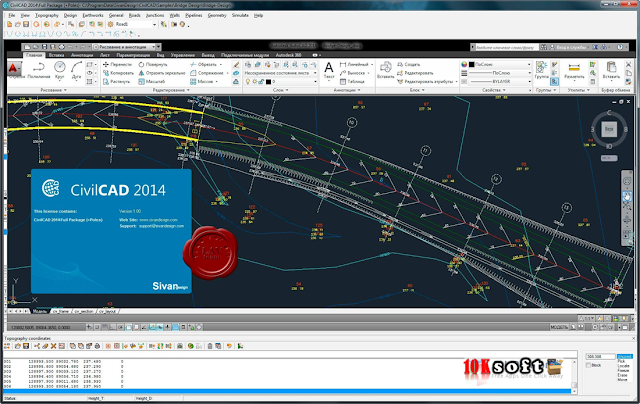
Task: Click the undo arrow in Topography coordinates toolbar
Action: 229,346
